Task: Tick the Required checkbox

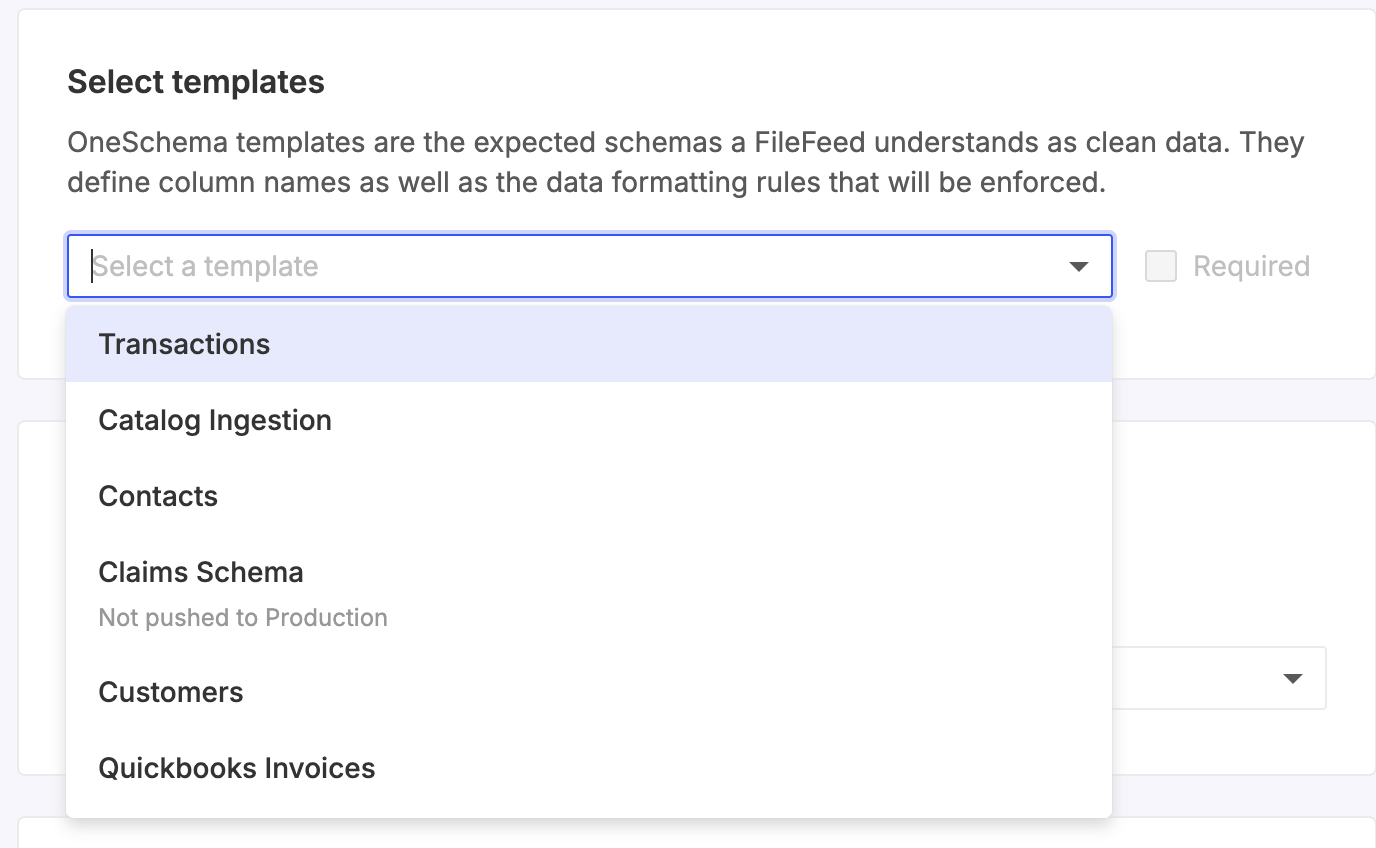Action: point(1160,266)
